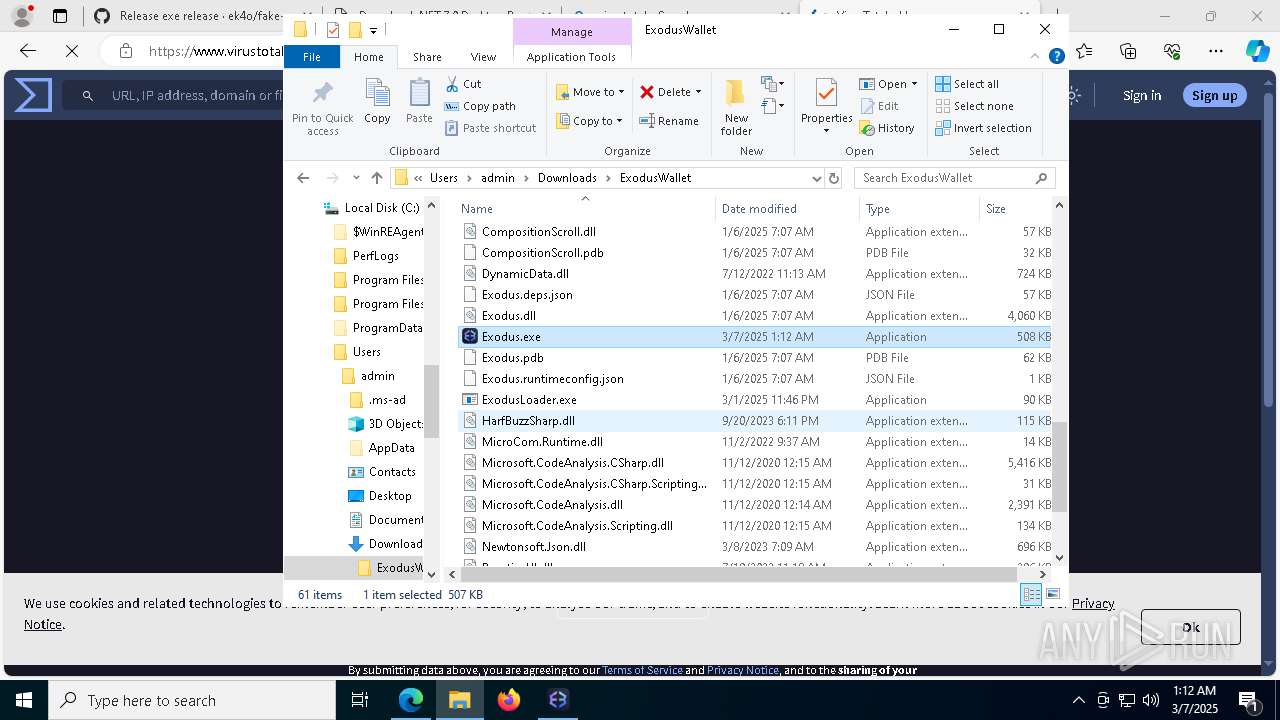Open the File menu
This screenshot has width=1280, height=720.
coord(312,57)
